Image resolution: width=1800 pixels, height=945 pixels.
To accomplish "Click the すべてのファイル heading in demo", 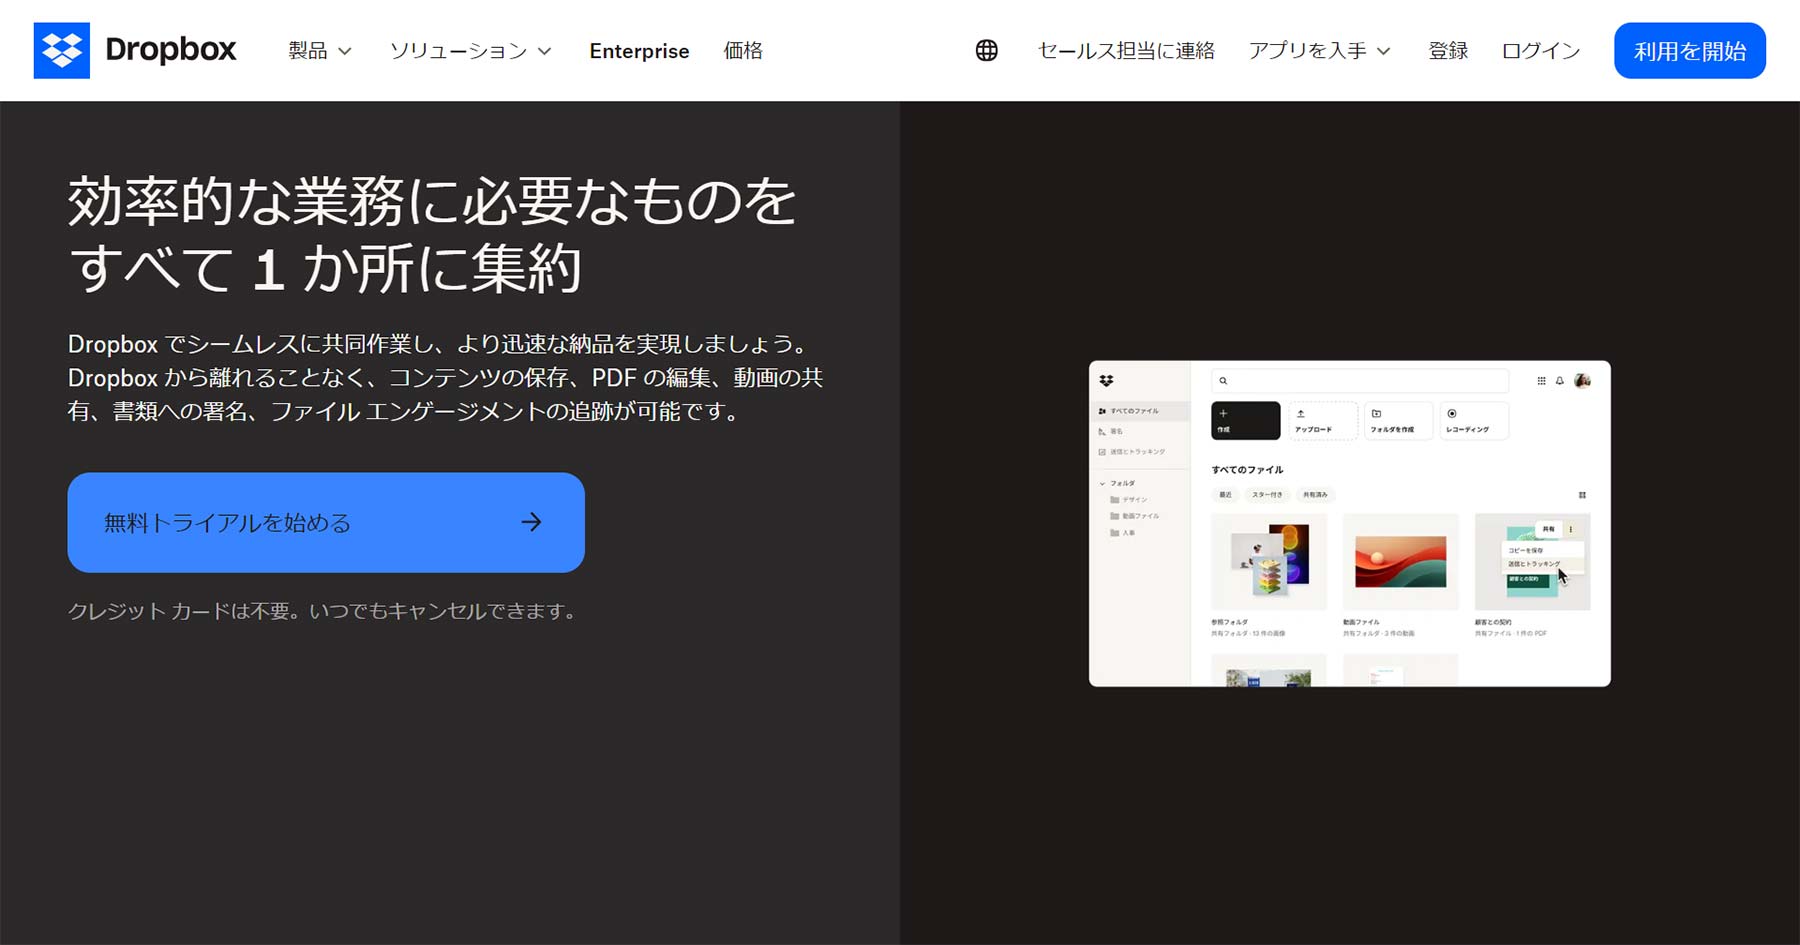I will pyautogui.click(x=1247, y=470).
